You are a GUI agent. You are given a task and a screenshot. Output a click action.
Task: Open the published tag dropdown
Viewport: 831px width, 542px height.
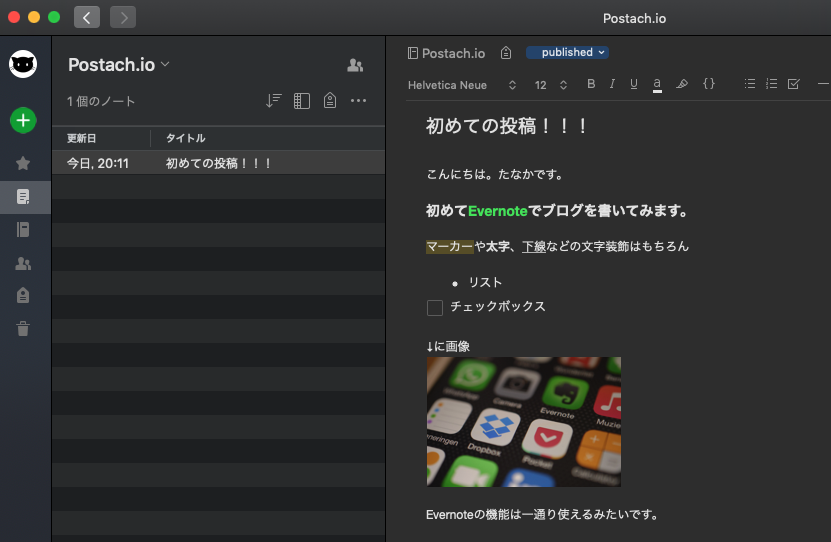(567, 53)
